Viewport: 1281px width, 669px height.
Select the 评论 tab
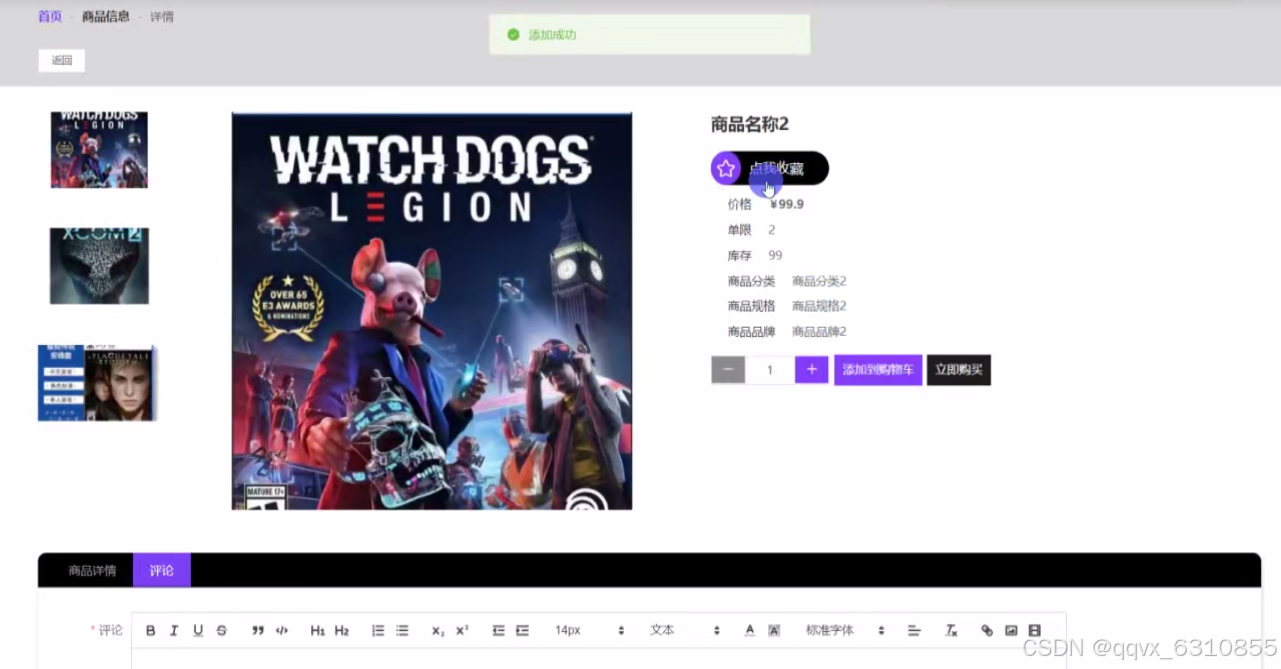point(162,570)
